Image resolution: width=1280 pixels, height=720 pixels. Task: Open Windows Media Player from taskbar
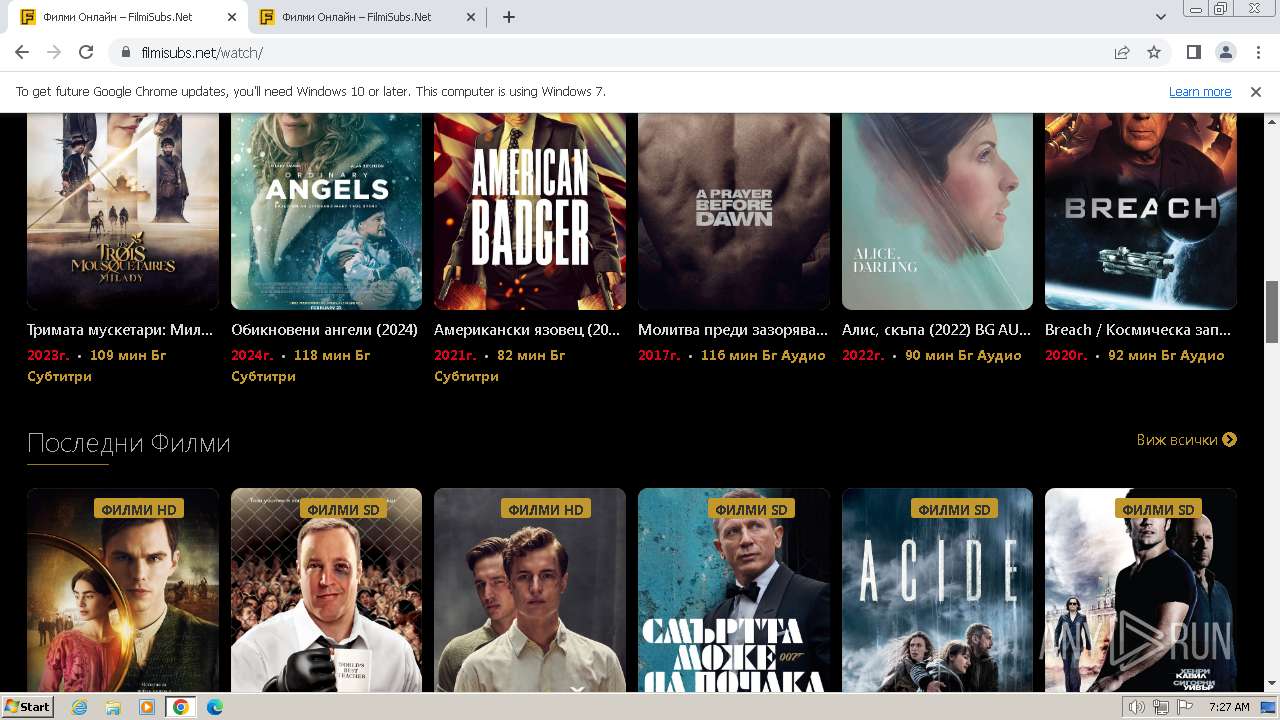point(147,707)
